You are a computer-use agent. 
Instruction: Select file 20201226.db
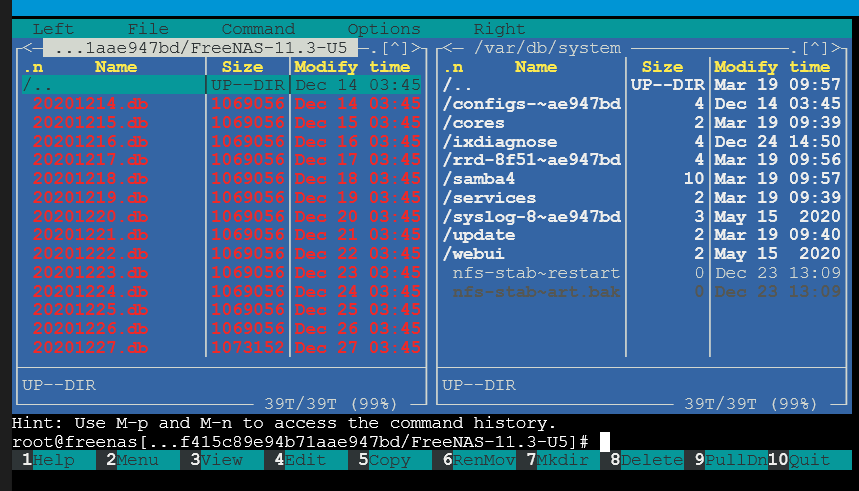(x=222, y=328)
